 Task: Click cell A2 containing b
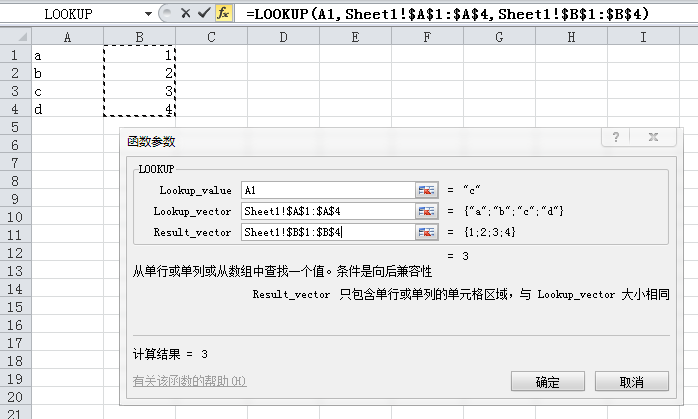pyautogui.click(x=68, y=73)
